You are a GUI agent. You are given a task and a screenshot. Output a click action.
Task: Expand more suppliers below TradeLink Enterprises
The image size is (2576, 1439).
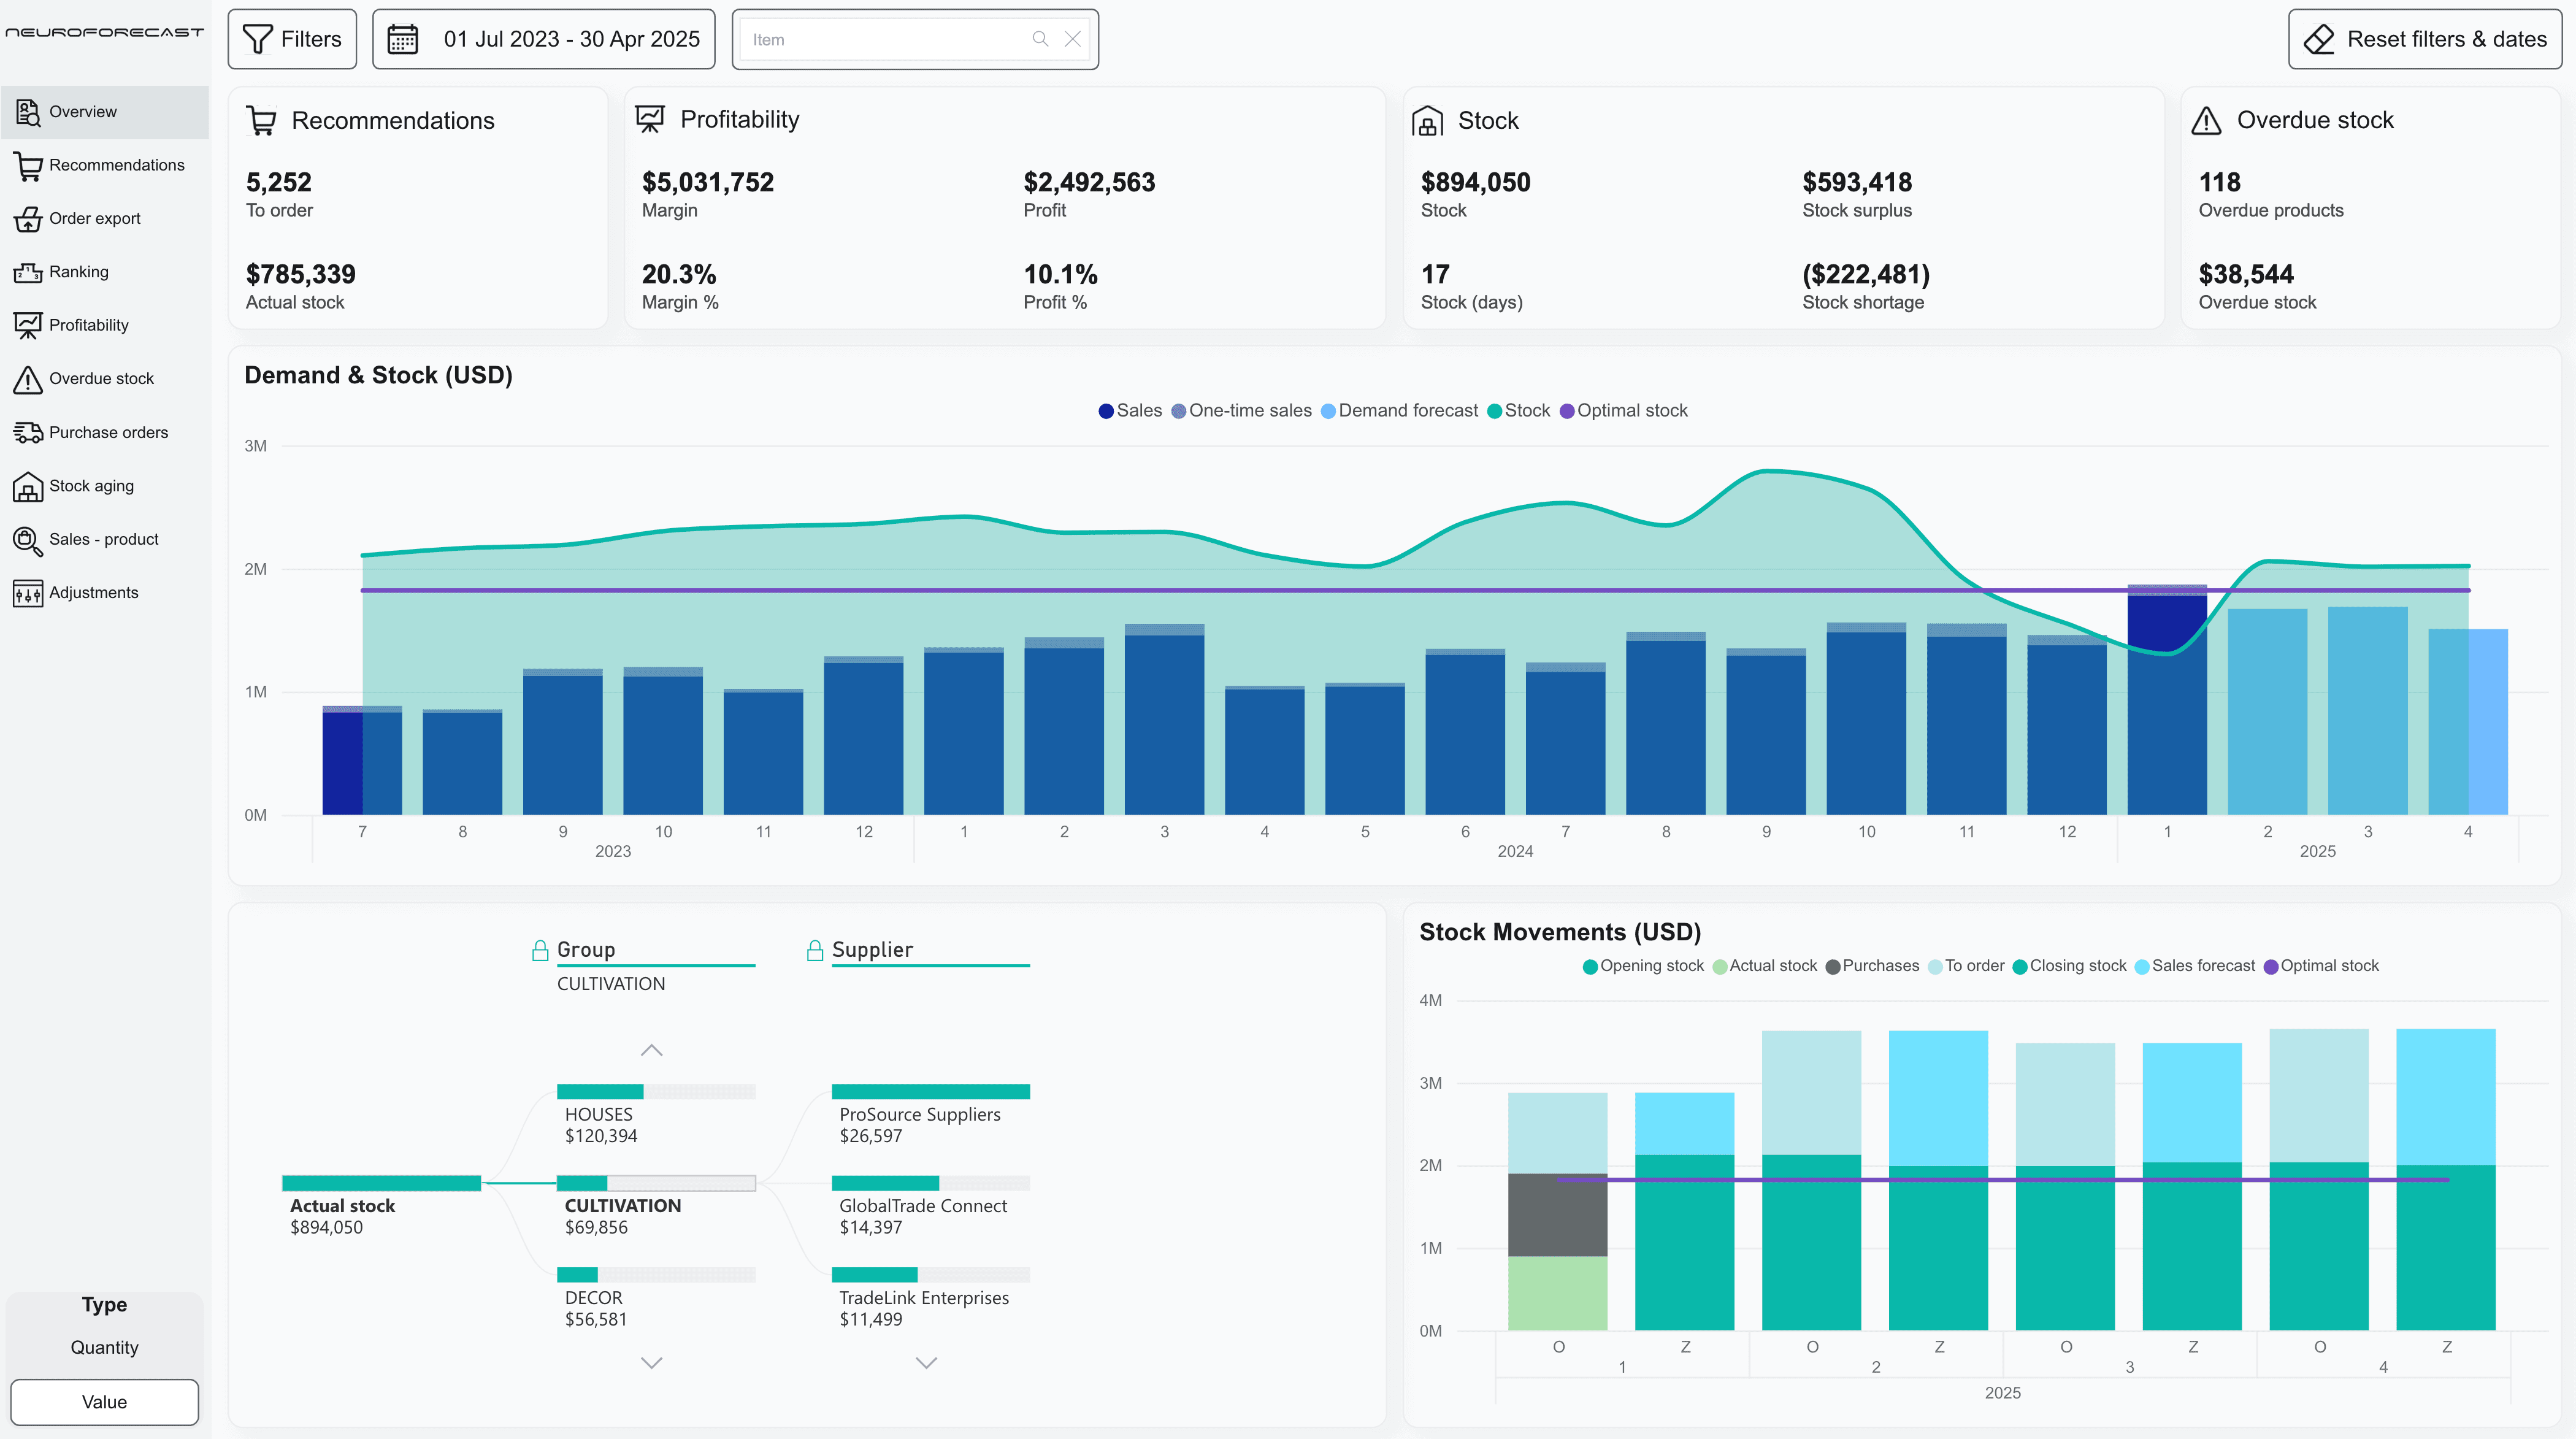(x=925, y=1362)
